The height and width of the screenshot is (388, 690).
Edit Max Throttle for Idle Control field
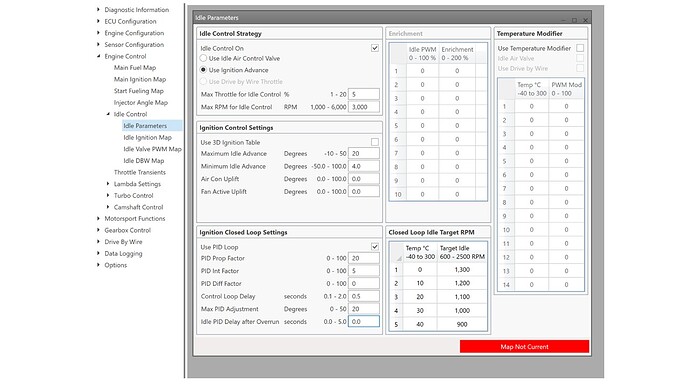363,94
